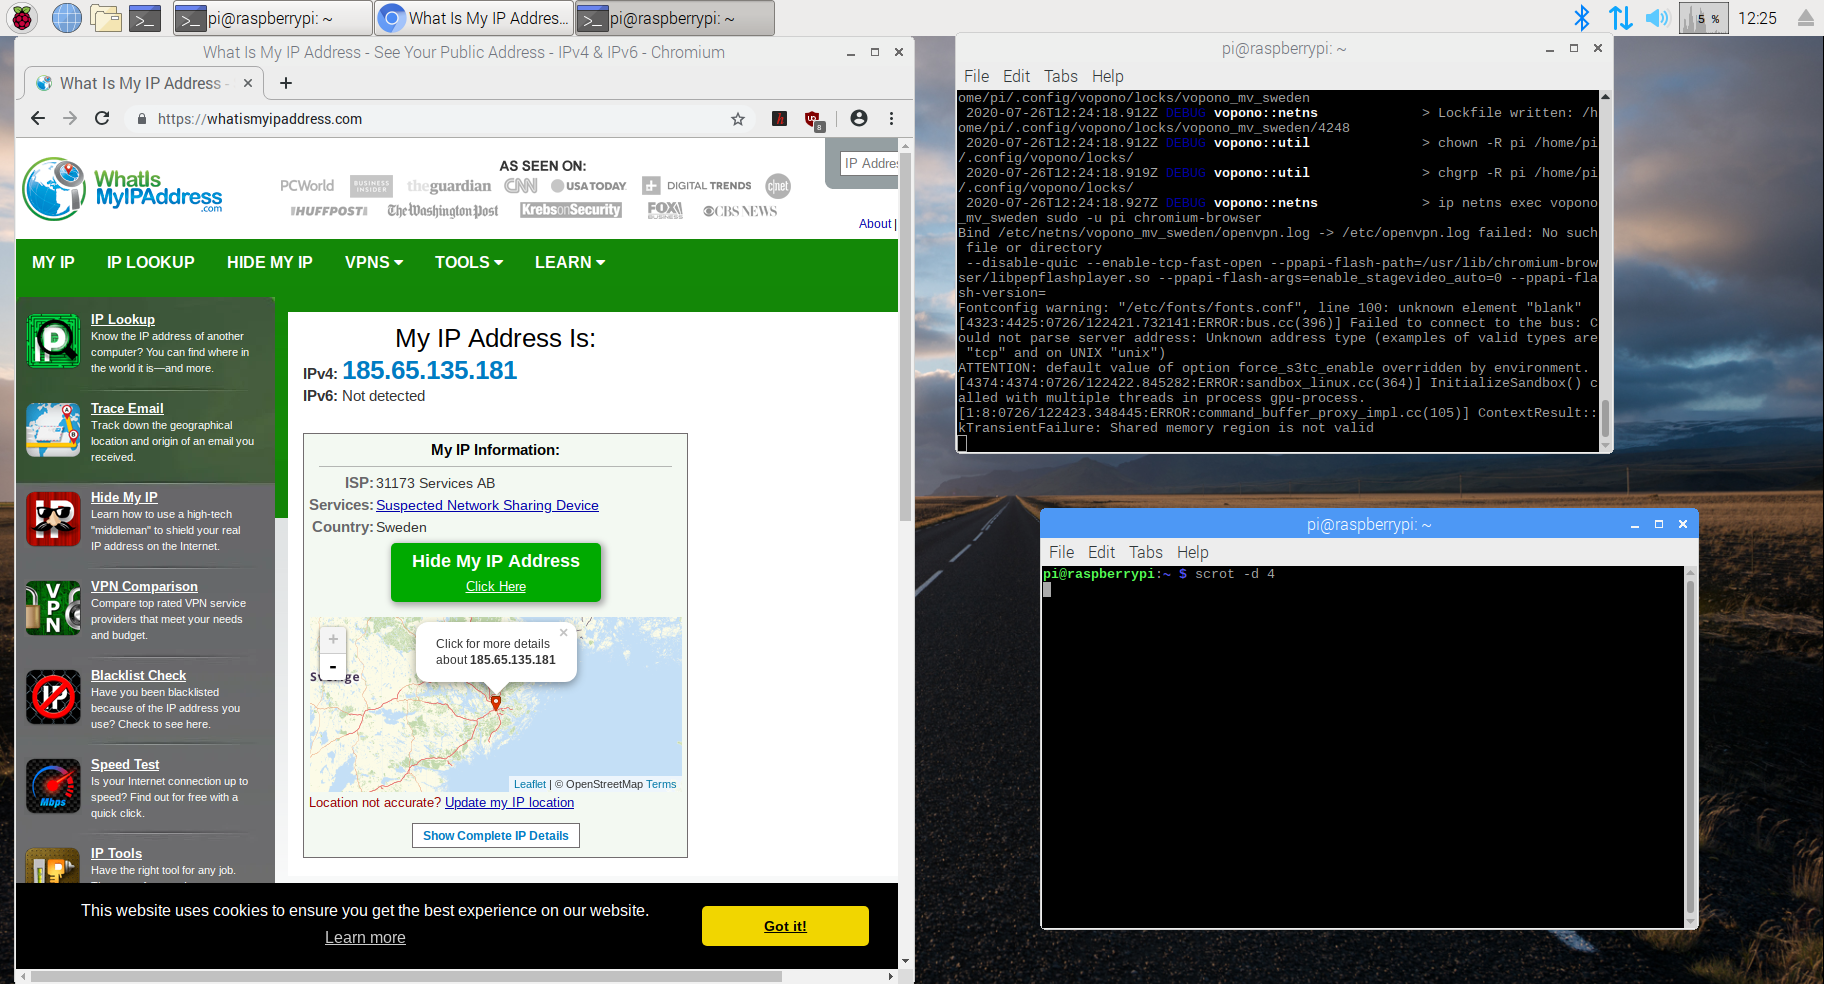
Task: Click the Hide My IP Address button
Action: [x=496, y=572]
